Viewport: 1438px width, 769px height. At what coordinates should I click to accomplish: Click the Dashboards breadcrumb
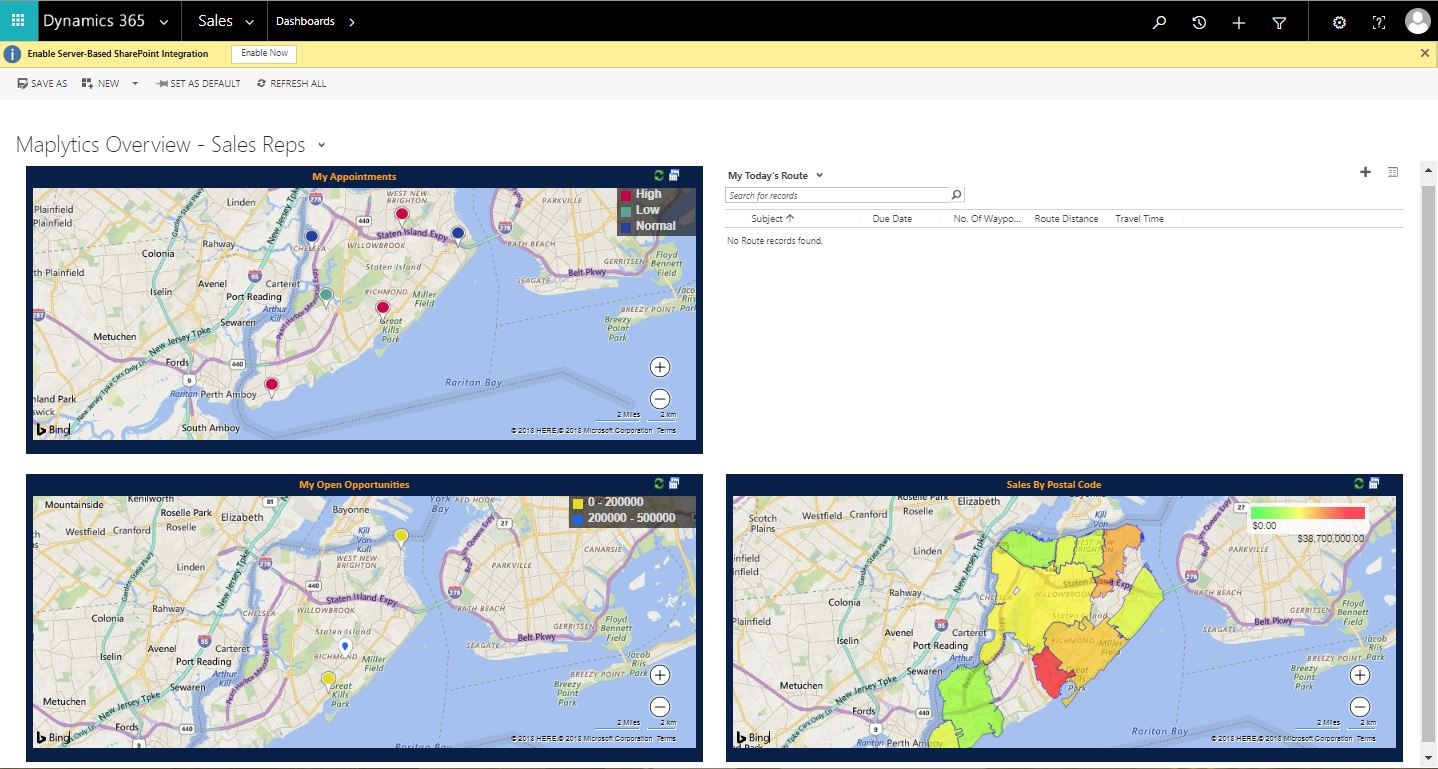305,21
